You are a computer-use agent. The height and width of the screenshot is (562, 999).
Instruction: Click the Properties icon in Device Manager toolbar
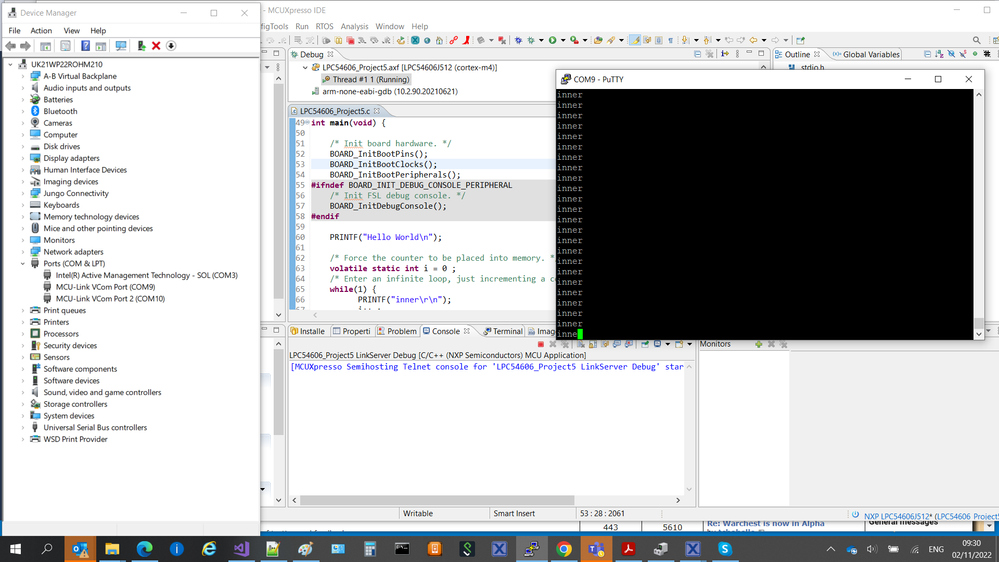[x=65, y=46]
